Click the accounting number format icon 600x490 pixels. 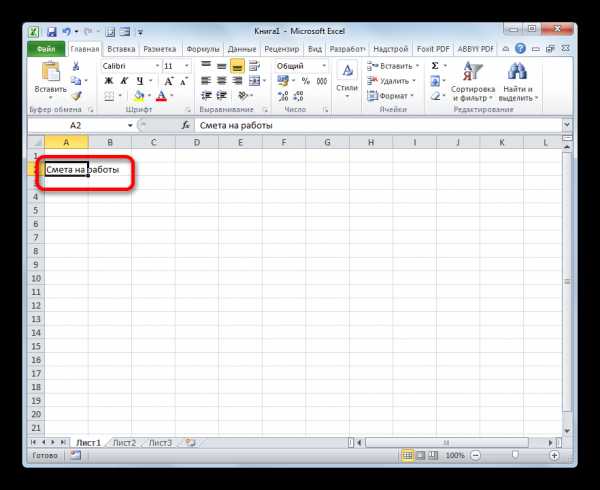pos(283,81)
